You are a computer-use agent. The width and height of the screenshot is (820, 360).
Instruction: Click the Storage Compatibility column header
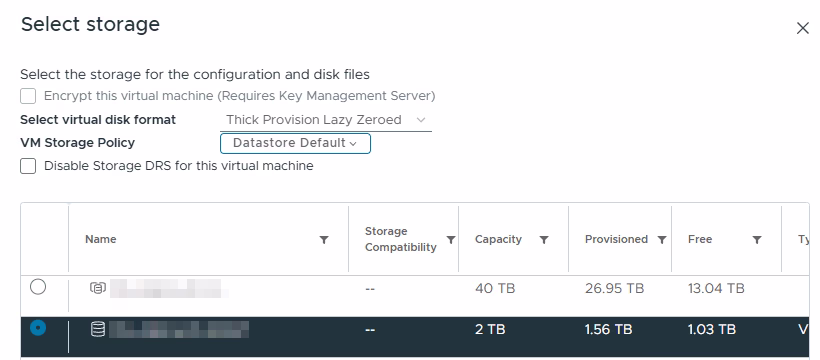click(400, 239)
